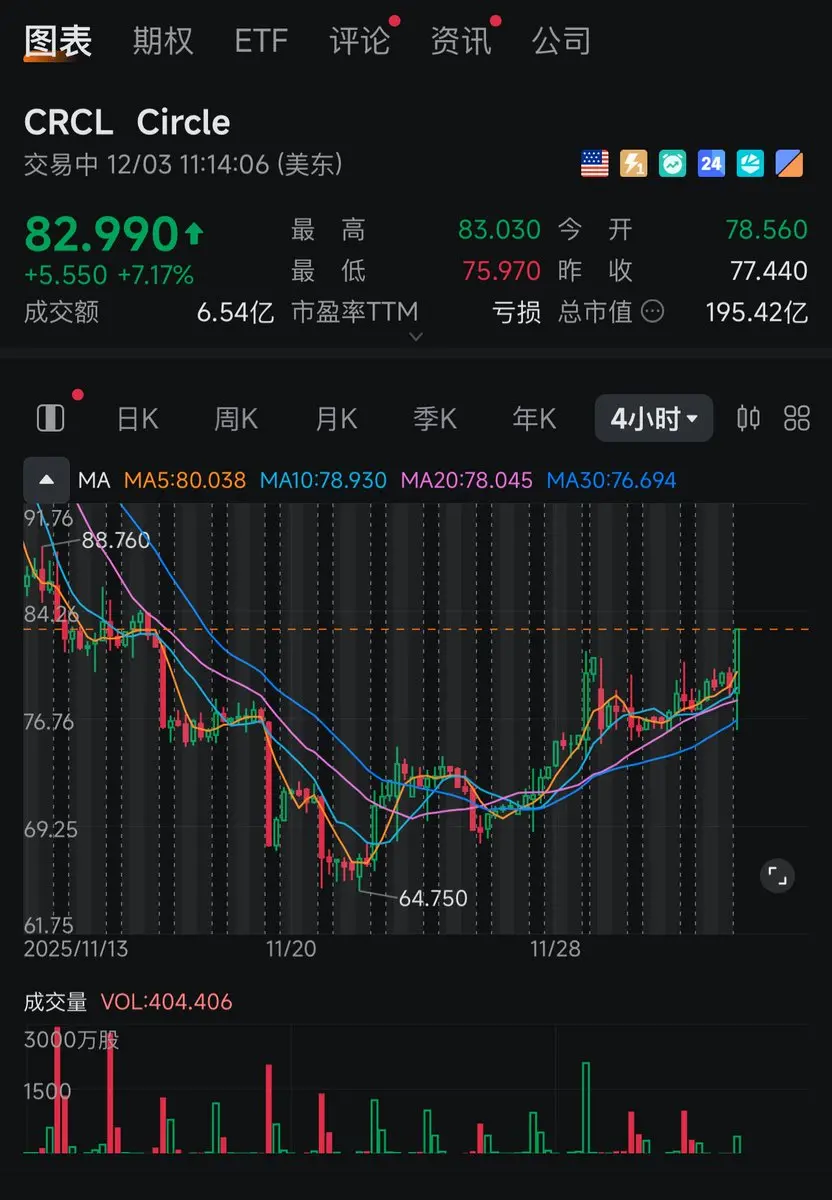This screenshot has height=1200, width=832.
Task: Open the 4小时 interval dropdown
Action: [x=654, y=418]
